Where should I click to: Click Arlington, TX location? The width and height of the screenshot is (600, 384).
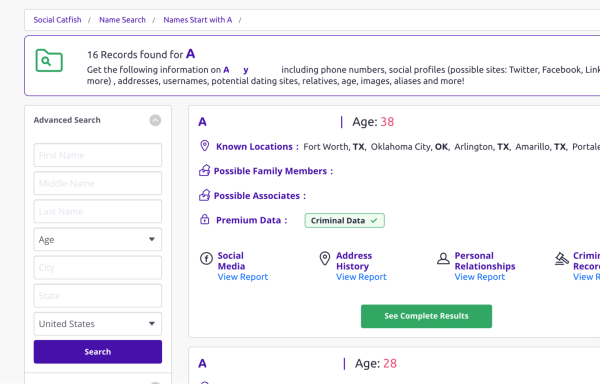[482, 147]
